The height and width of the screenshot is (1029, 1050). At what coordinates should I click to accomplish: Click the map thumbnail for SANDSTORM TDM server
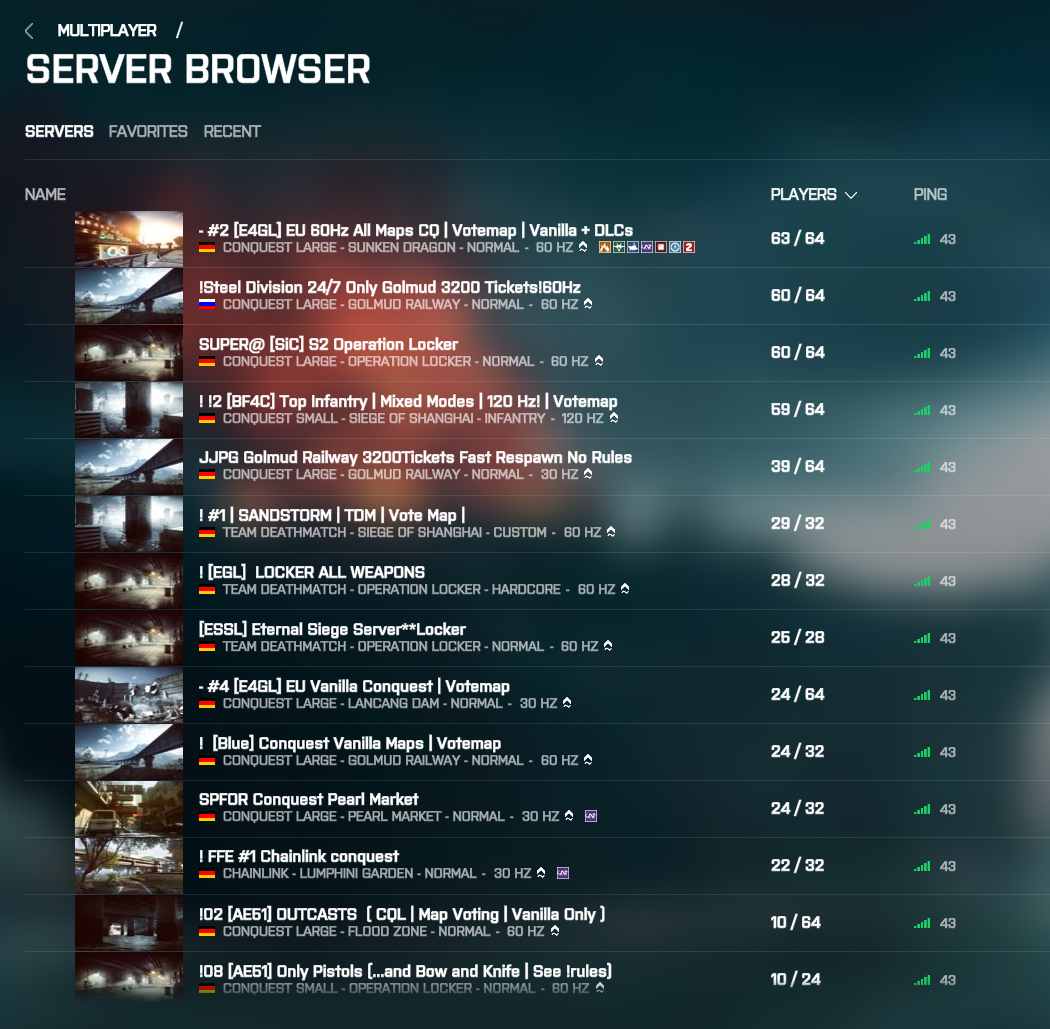(x=129, y=524)
